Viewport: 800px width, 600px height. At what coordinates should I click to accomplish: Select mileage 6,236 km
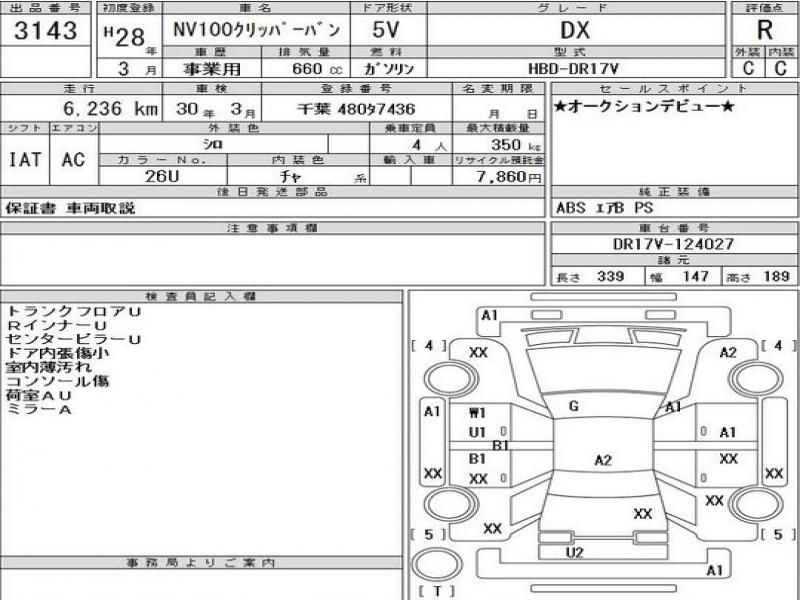(x=110, y=108)
